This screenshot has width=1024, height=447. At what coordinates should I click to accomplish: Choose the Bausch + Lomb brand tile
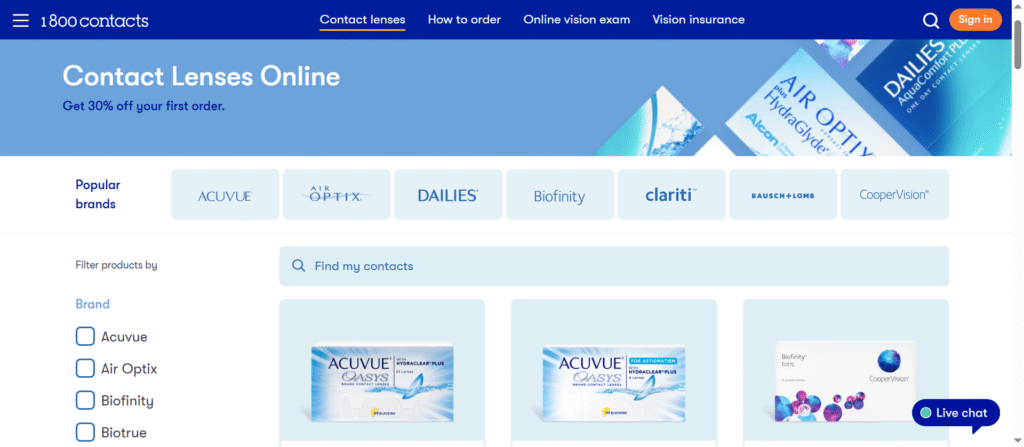(783, 195)
